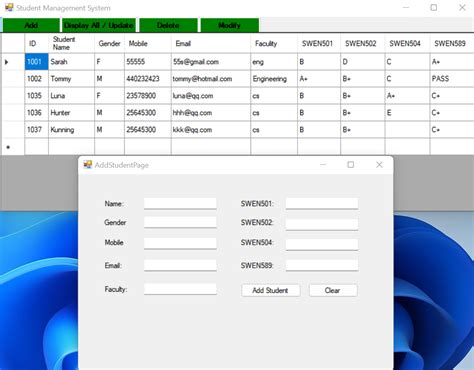Viewport: 474px width, 370px height.
Task: Click email cell hhh@qq.com
Action: click(x=211, y=113)
